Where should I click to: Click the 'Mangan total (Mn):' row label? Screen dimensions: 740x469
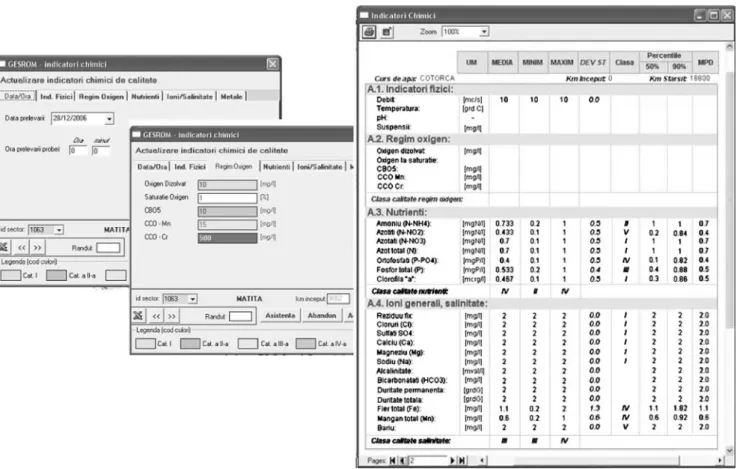click(406, 419)
